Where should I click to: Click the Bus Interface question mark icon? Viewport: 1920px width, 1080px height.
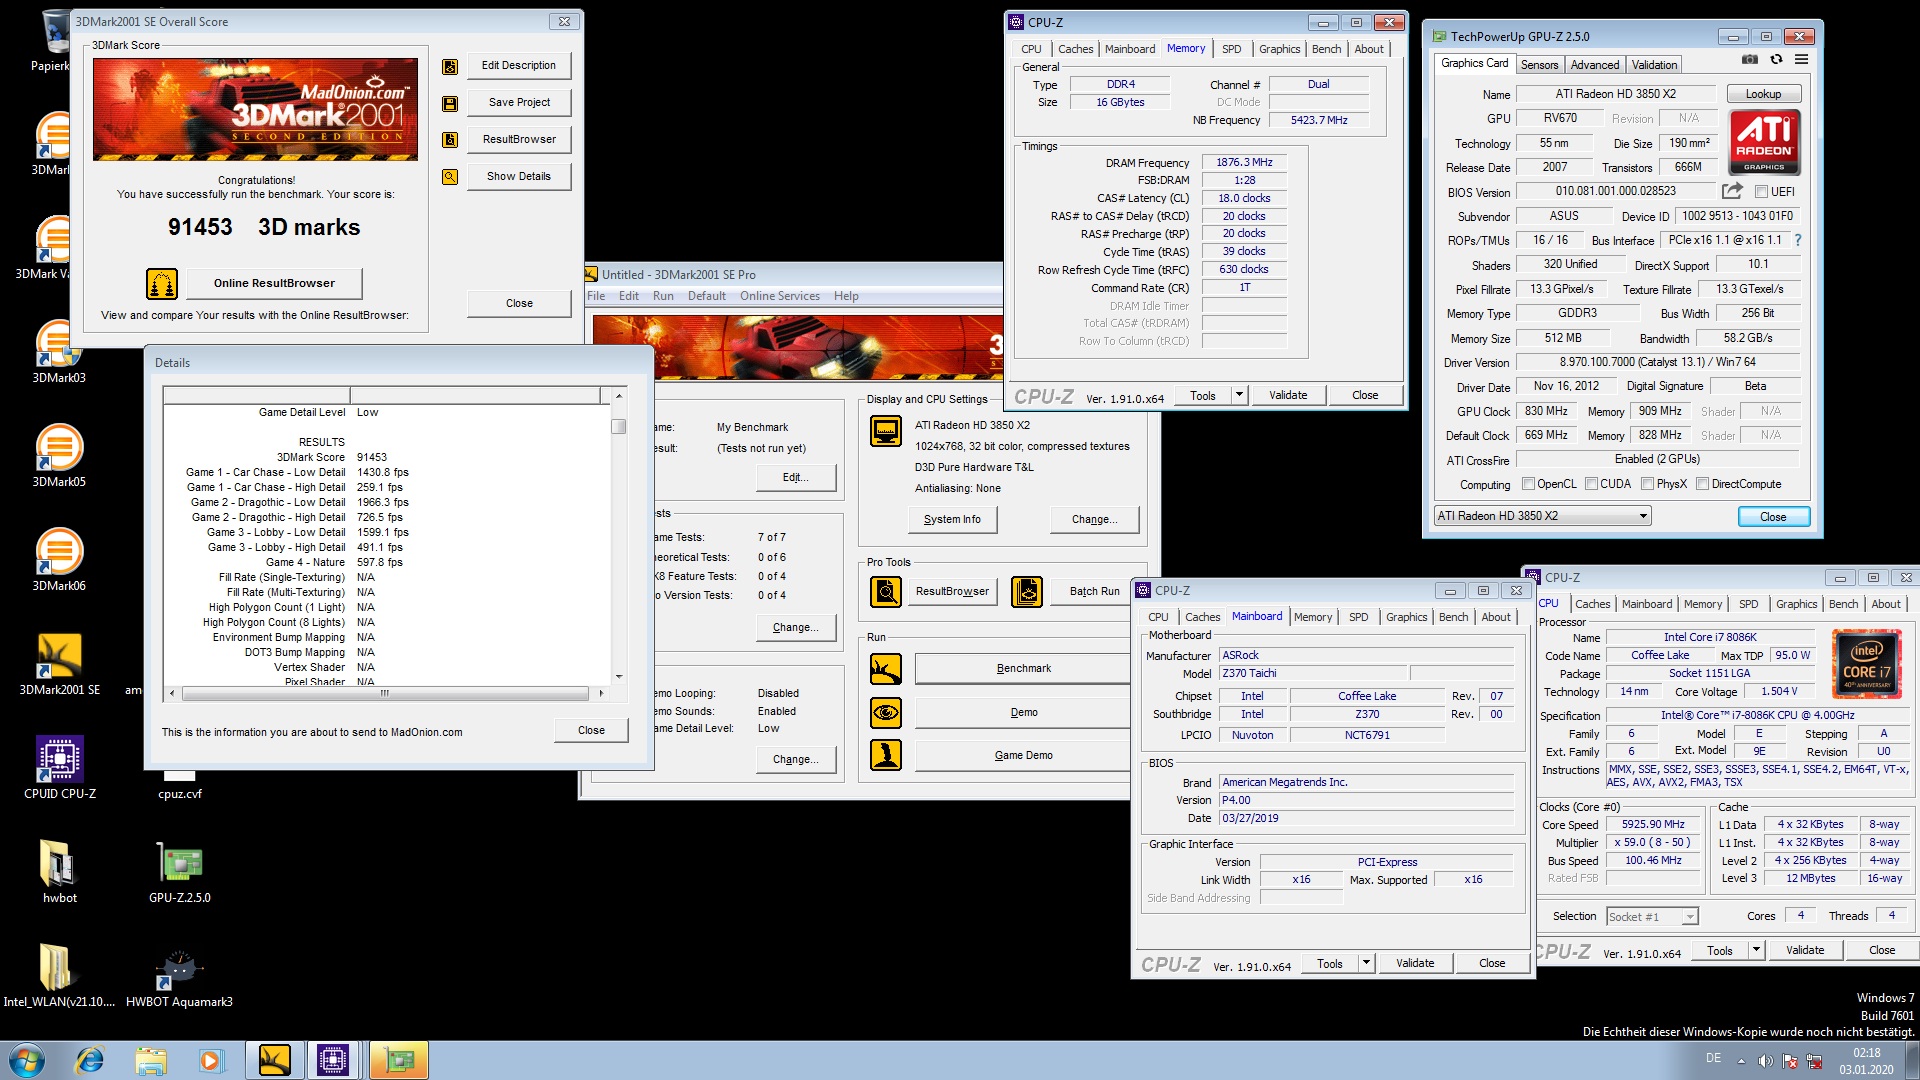(1798, 240)
